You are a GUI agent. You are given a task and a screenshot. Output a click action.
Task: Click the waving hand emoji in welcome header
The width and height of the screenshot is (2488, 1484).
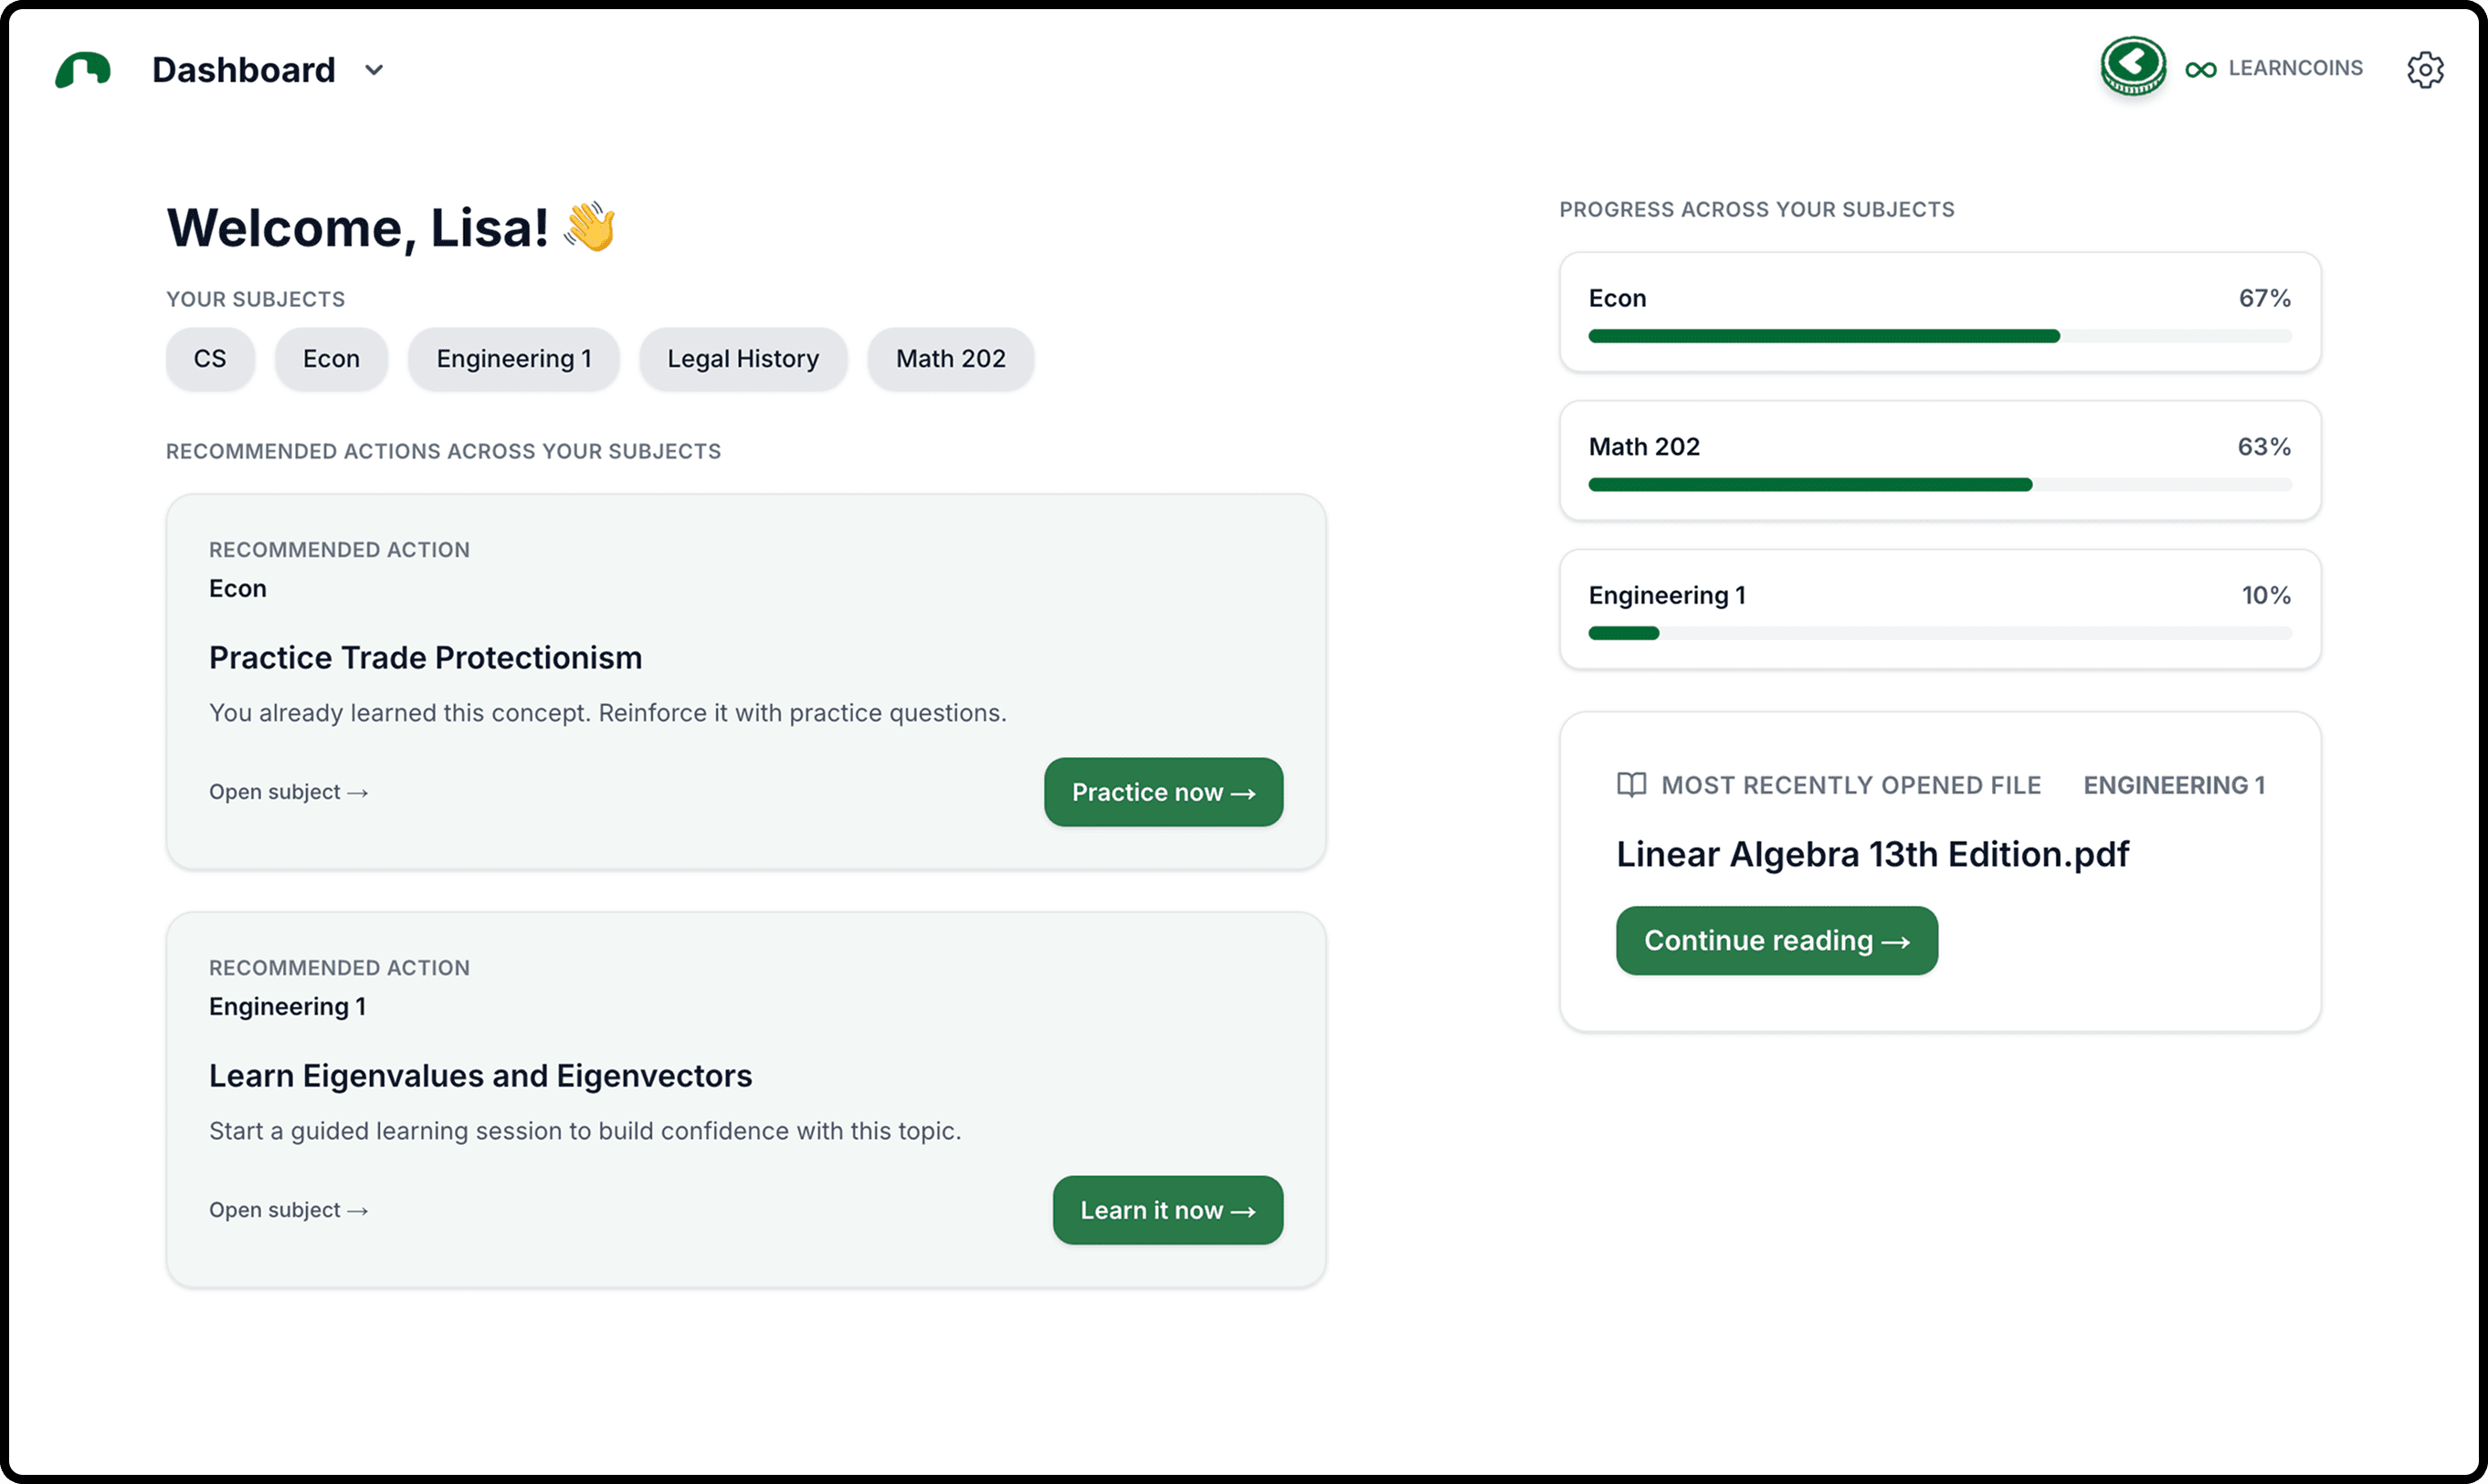[x=590, y=226]
